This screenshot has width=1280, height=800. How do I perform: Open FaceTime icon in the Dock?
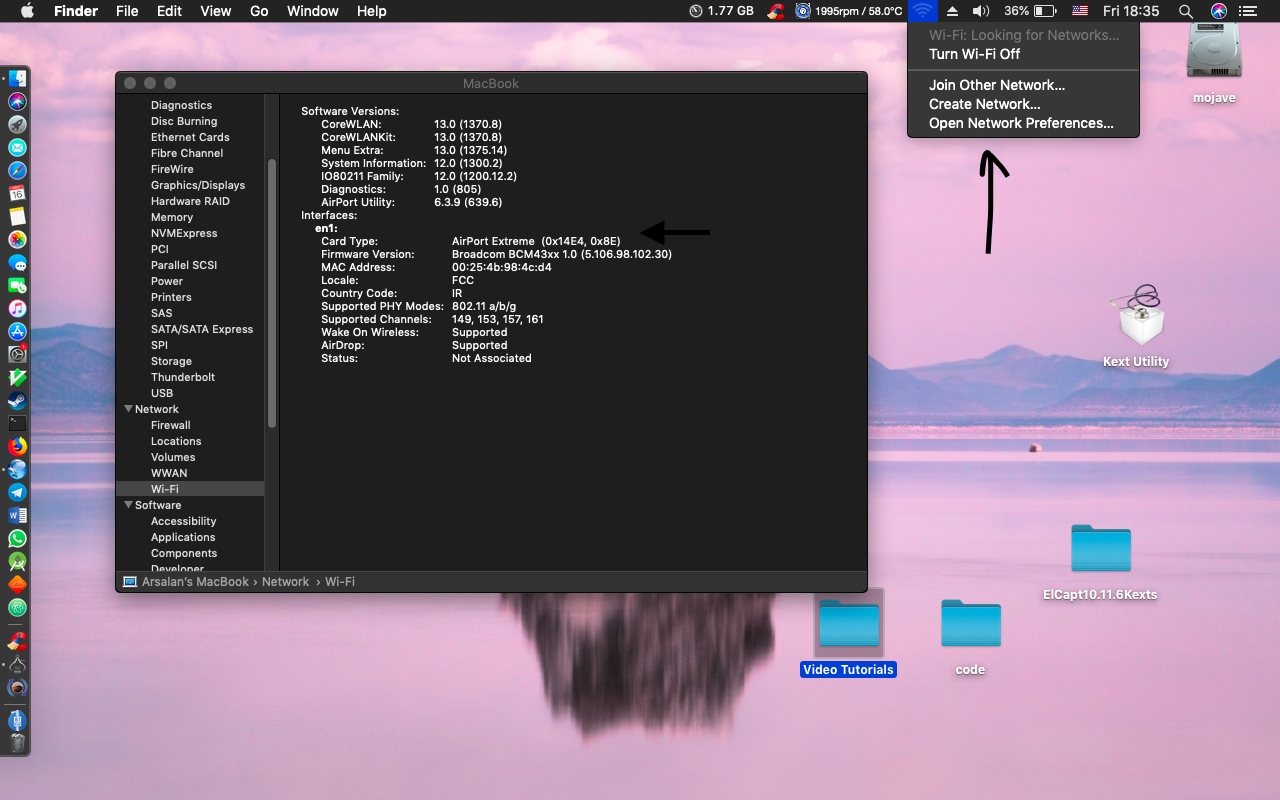click(17, 286)
